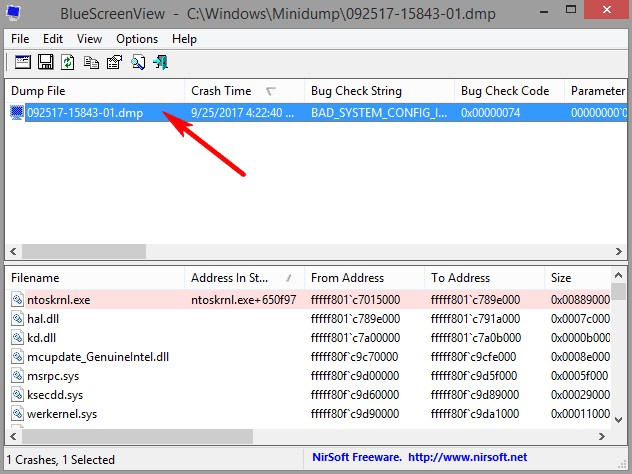Click the lower pane horizontal scrollbar thumb
Screen dimensions: 632x474
(137, 437)
